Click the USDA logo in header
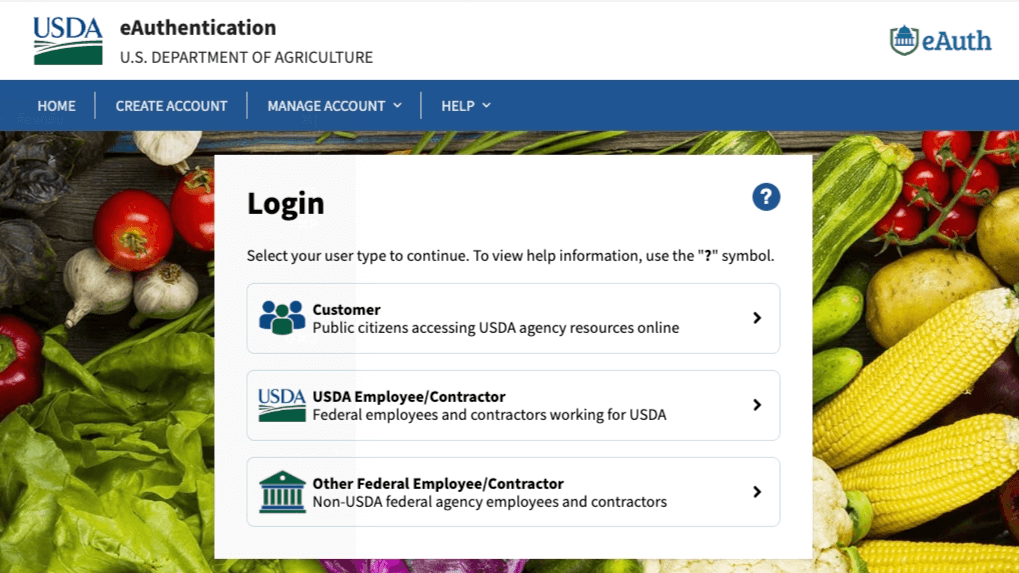Screen dimensions: 1019x573 pyautogui.click(x=68, y=41)
